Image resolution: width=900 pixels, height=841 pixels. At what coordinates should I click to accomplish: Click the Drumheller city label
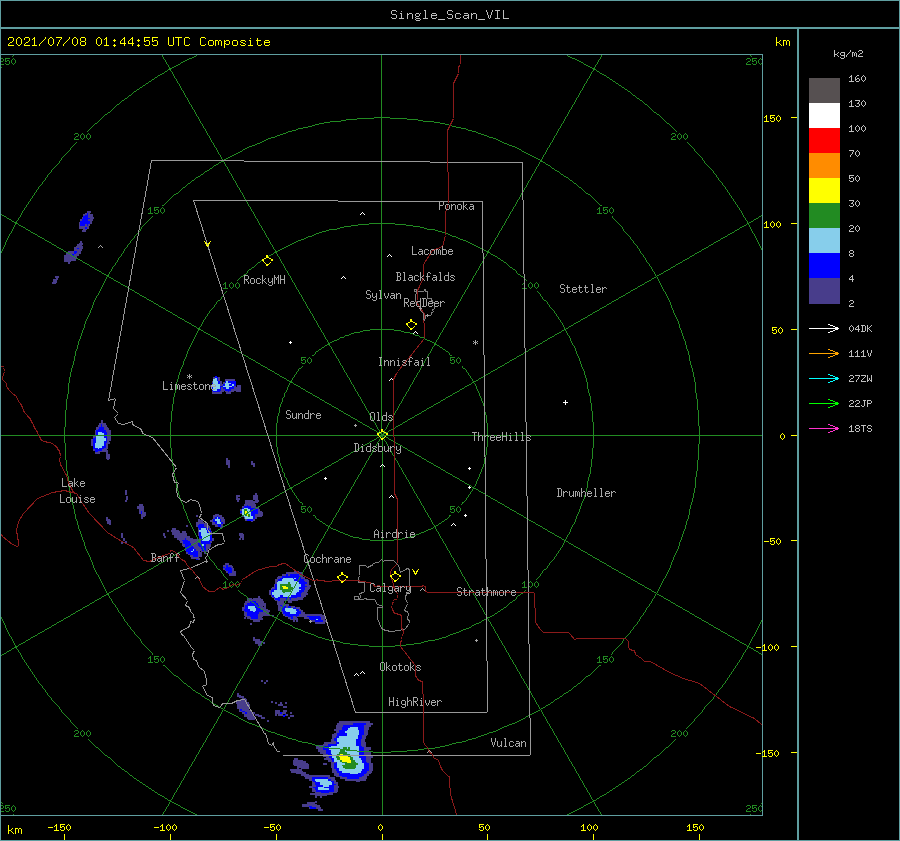pos(586,493)
